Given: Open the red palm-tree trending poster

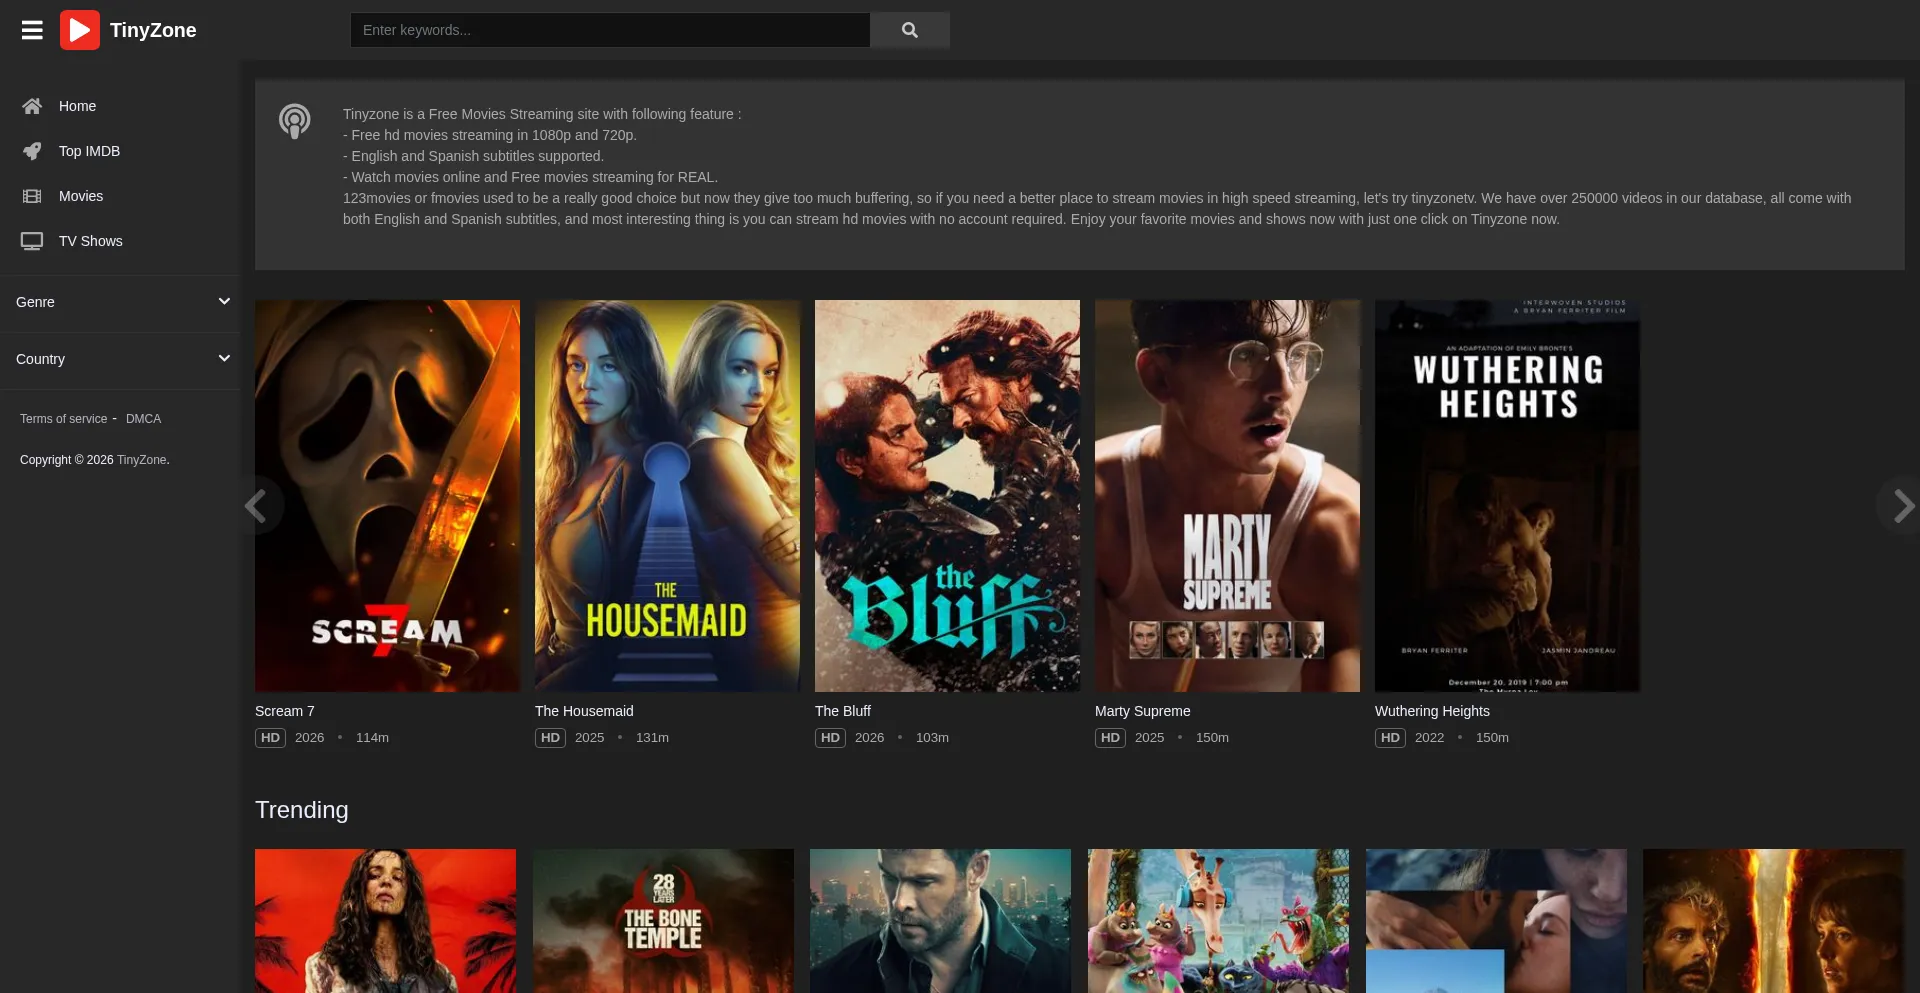Looking at the screenshot, I should (385, 921).
